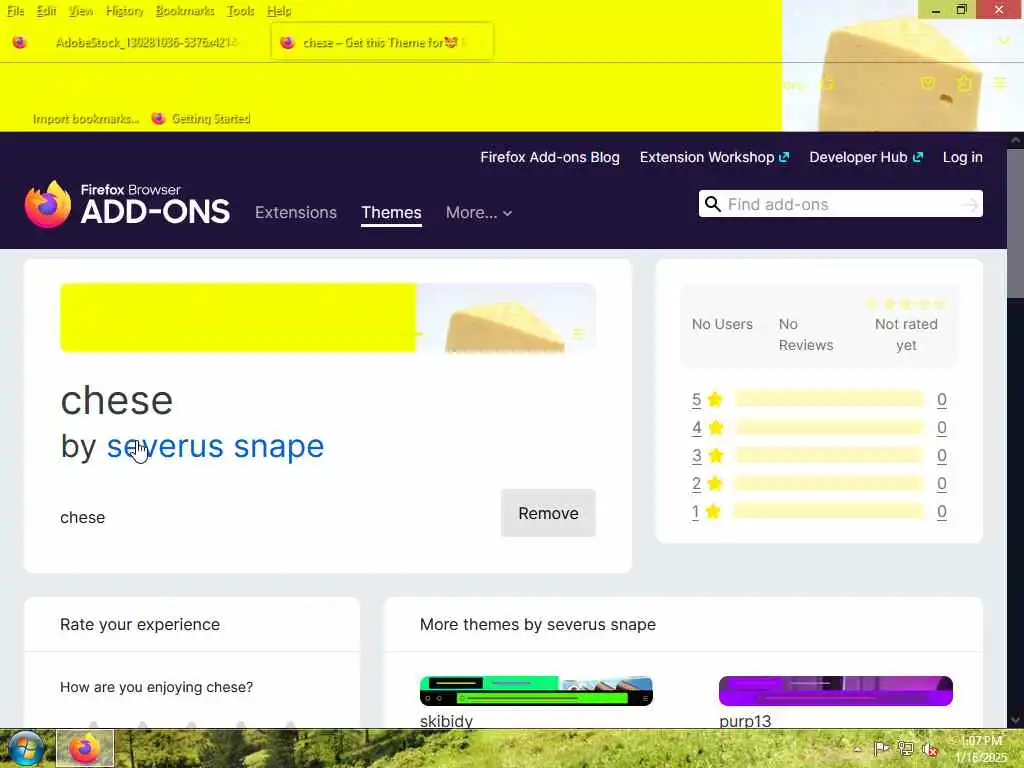The width and height of the screenshot is (1024, 768).
Task: Click Not rated yet text
Action: click(x=906, y=334)
